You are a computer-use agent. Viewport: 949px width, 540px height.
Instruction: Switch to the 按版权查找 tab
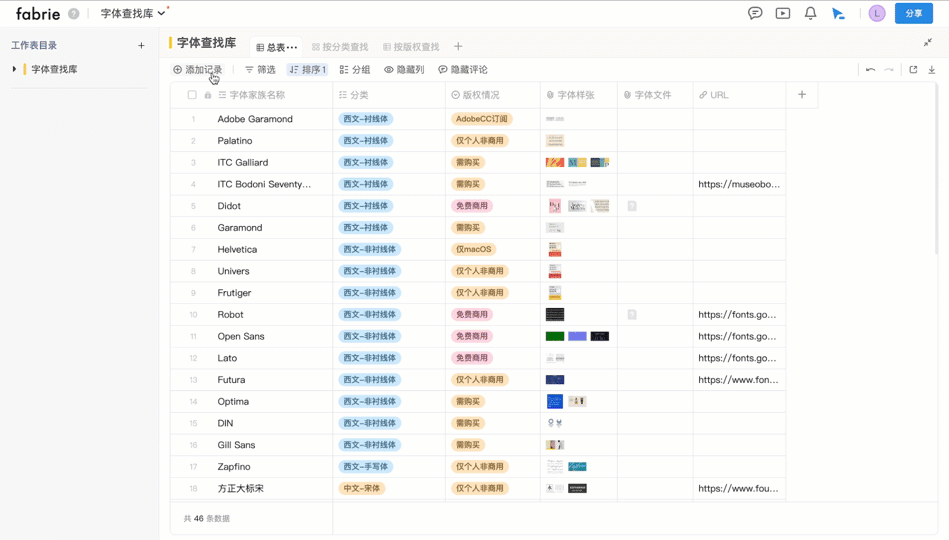[411, 47]
